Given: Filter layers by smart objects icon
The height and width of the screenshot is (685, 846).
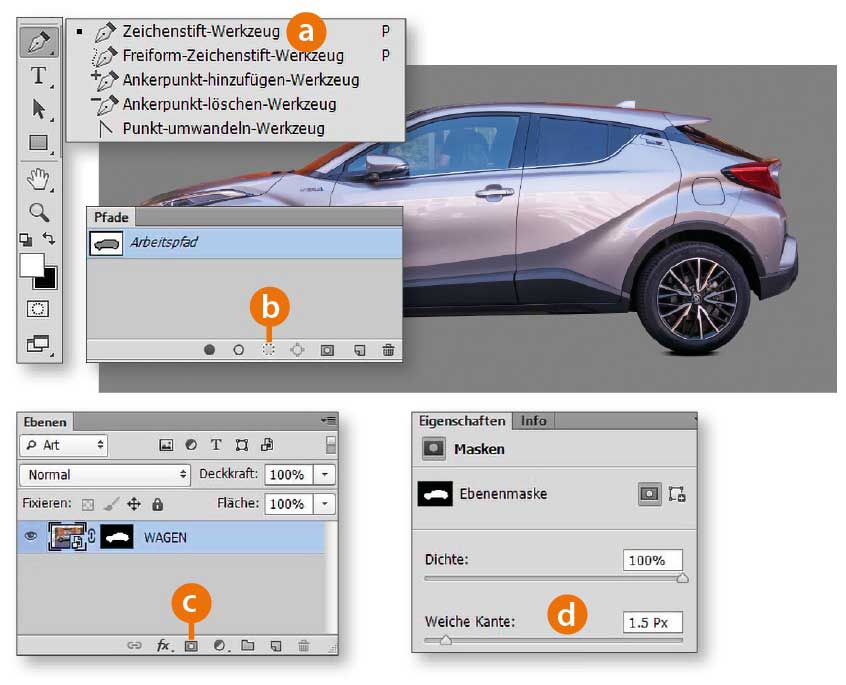Looking at the screenshot, I should (x=267, y=445).
